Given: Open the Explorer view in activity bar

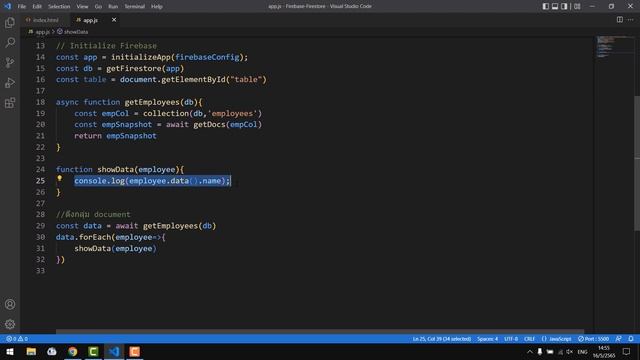Looking at the screenshot, I should [10, 23].
